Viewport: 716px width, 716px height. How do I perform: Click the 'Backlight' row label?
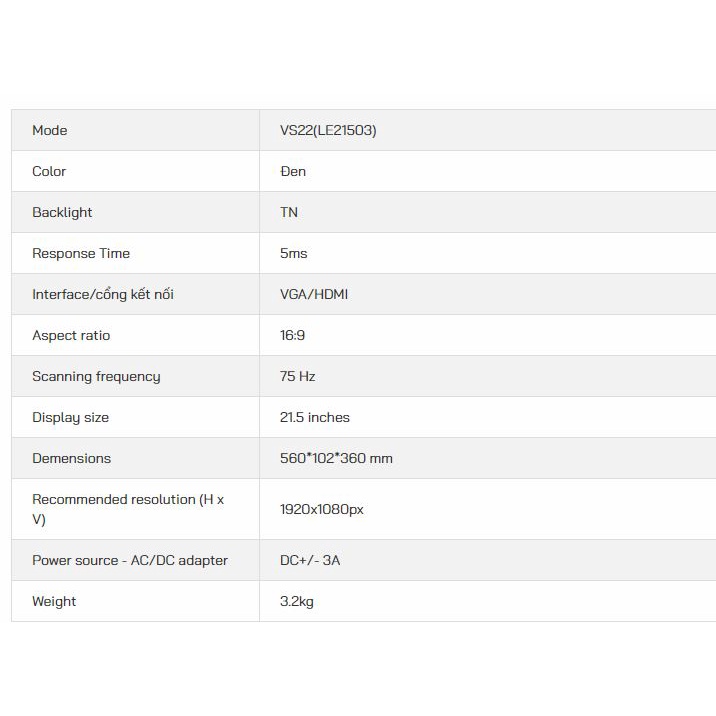(x=62, y=212)
